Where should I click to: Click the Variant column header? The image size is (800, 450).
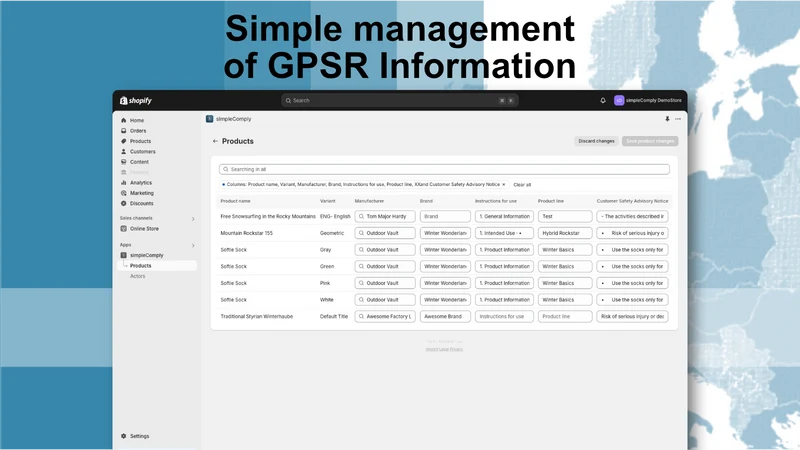pyautogui.click(x=328, y=201)
